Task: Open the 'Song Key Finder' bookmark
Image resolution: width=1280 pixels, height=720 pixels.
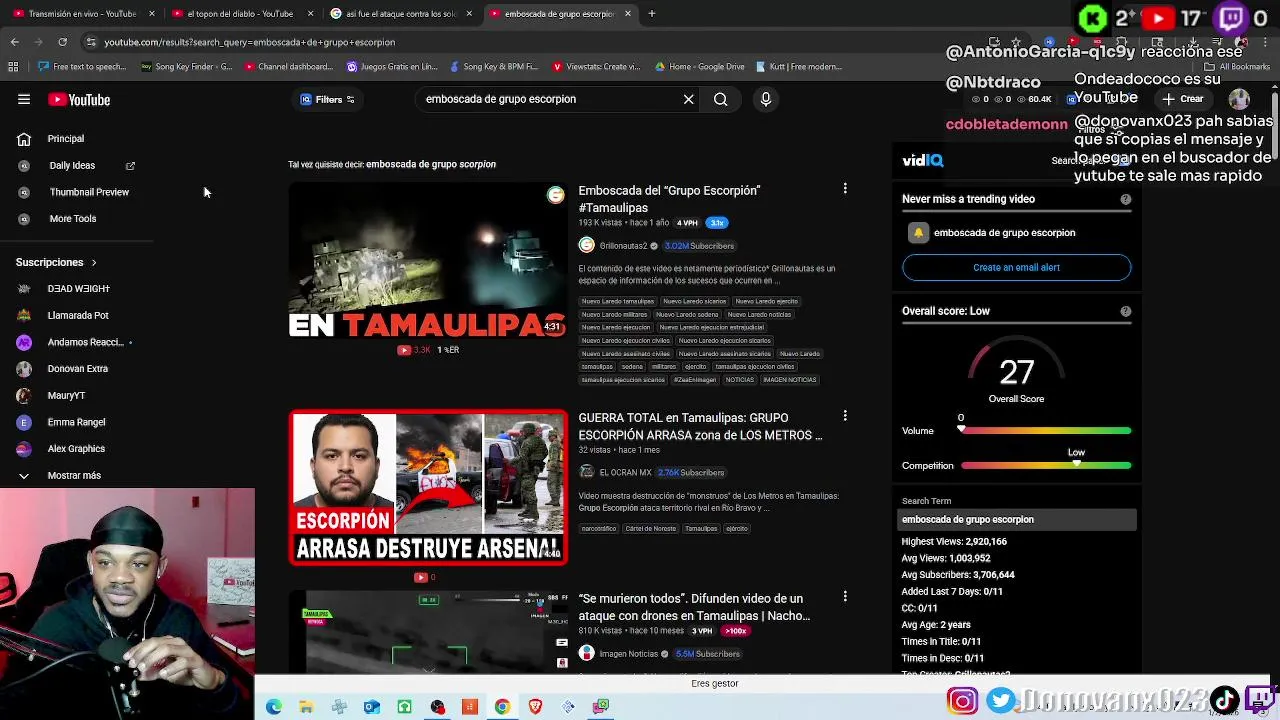Action: coord(186,67)
